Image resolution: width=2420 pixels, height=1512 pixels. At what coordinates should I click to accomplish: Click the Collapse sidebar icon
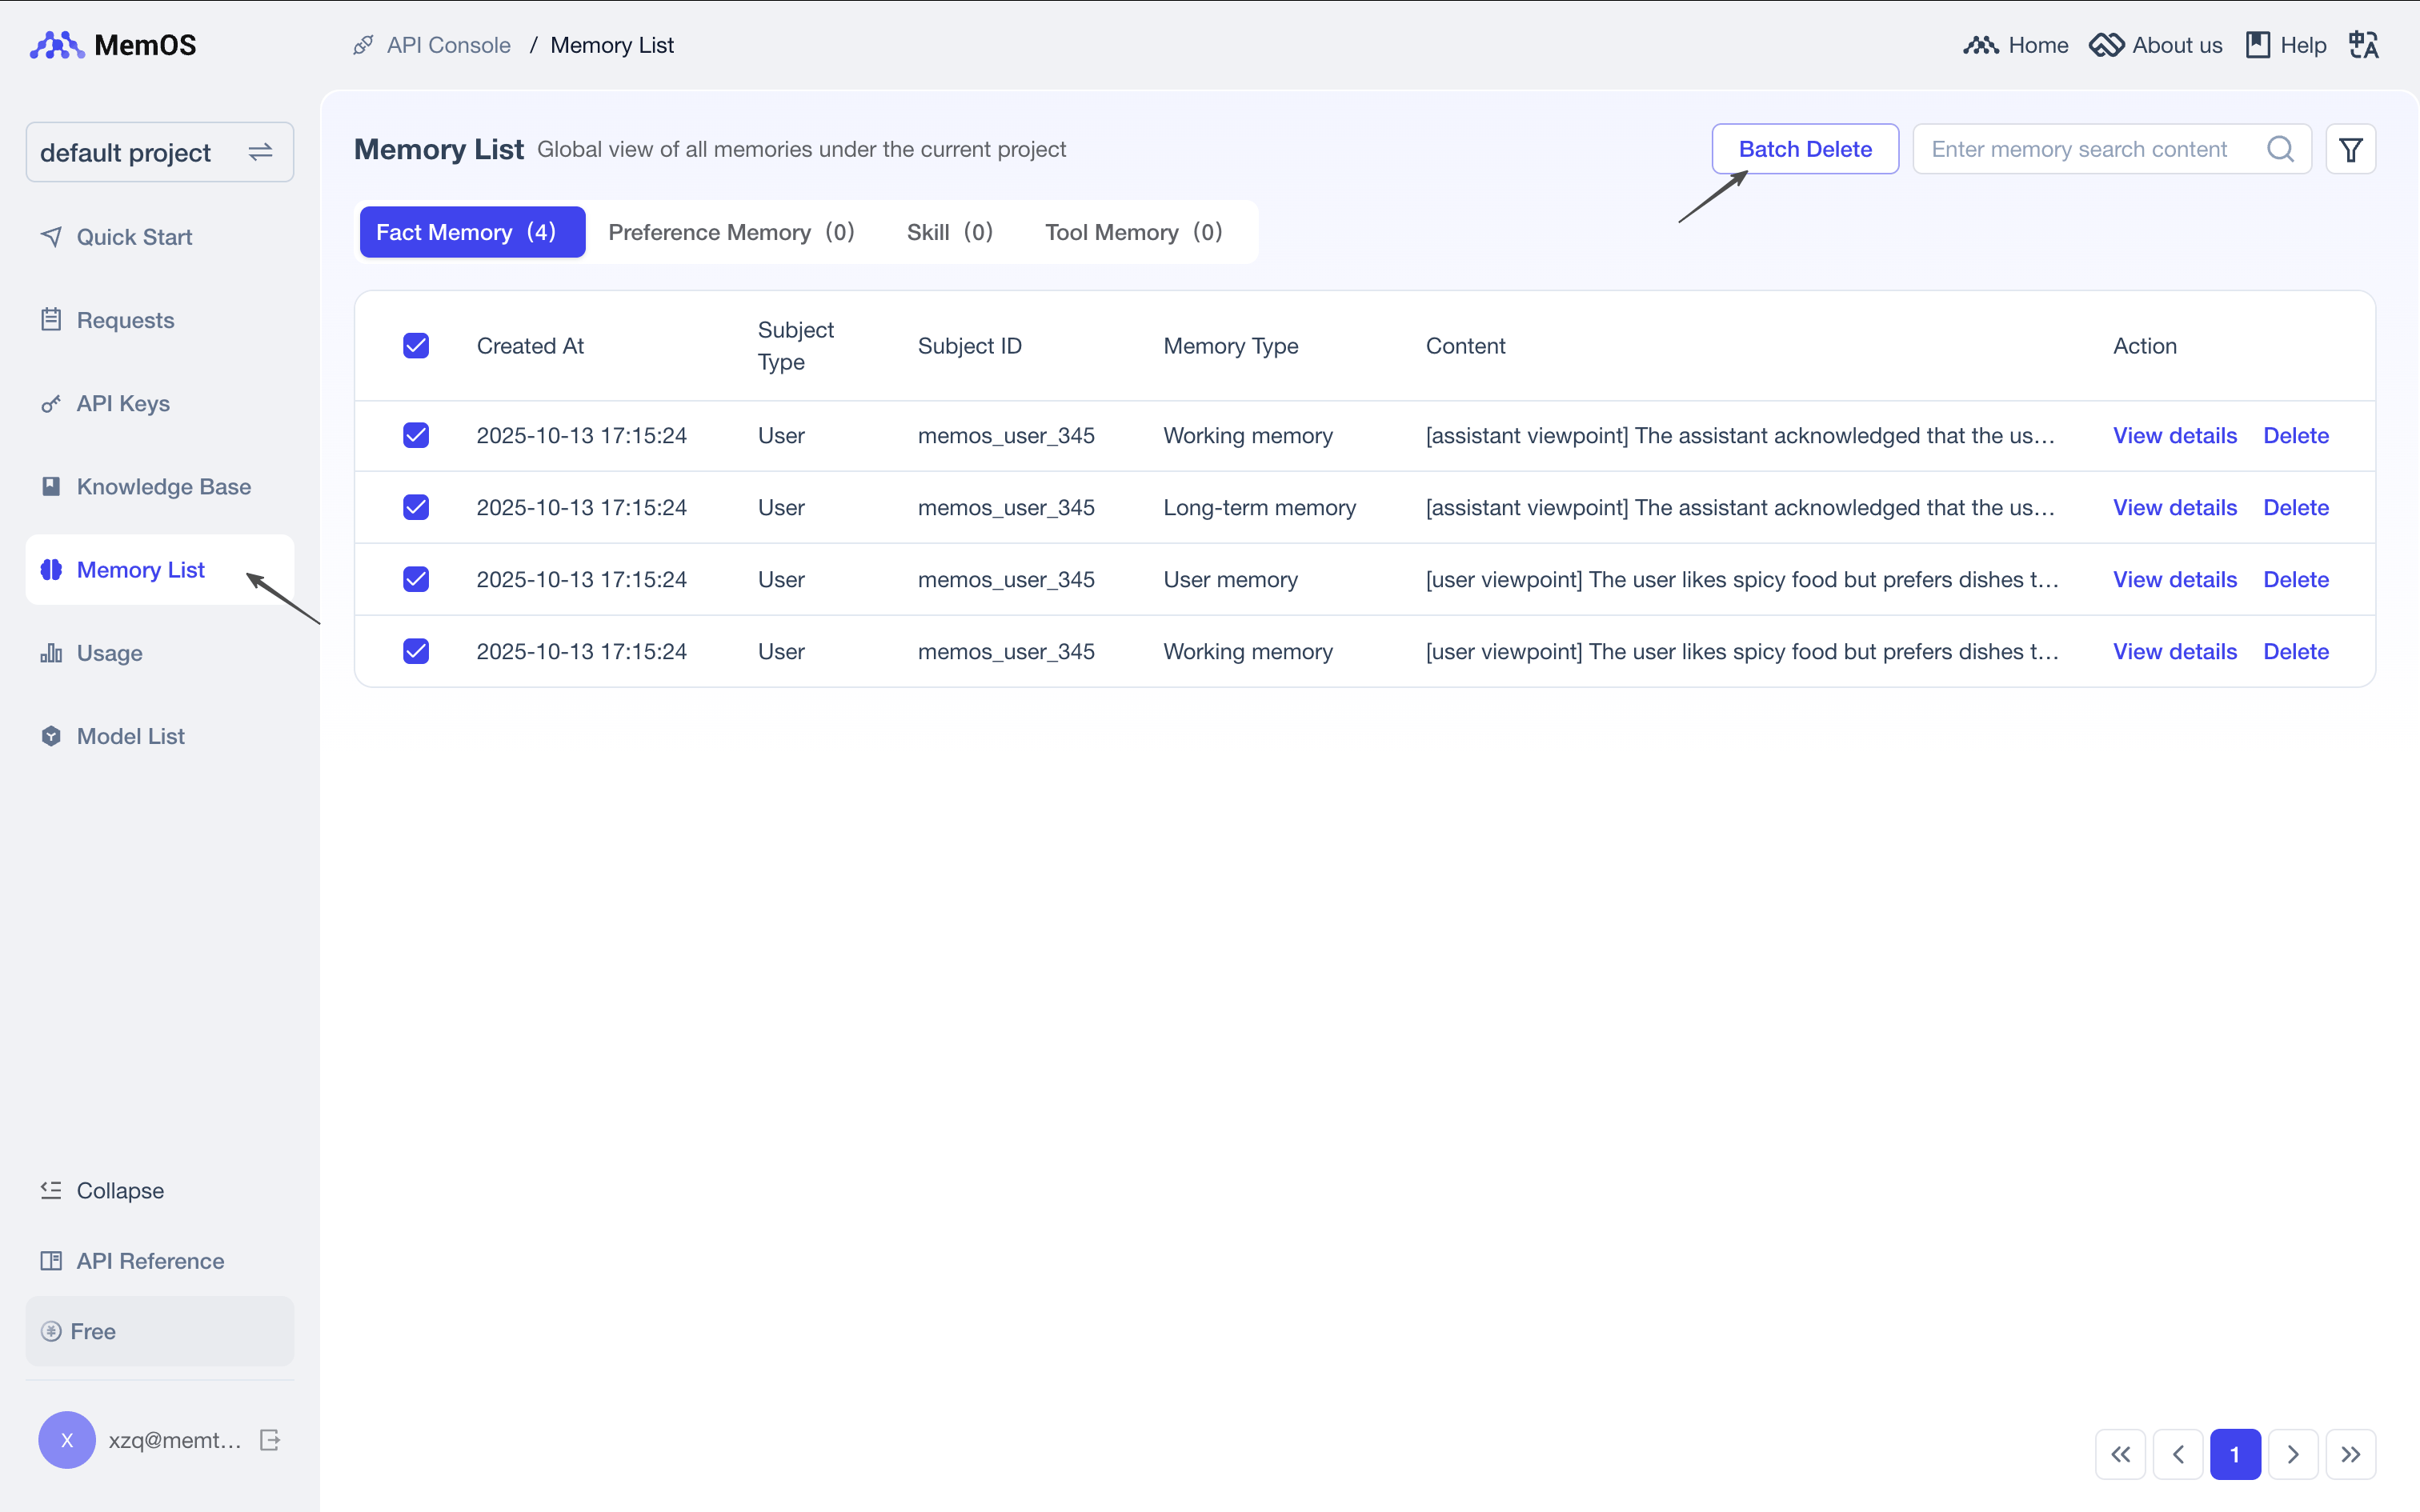51,1190
